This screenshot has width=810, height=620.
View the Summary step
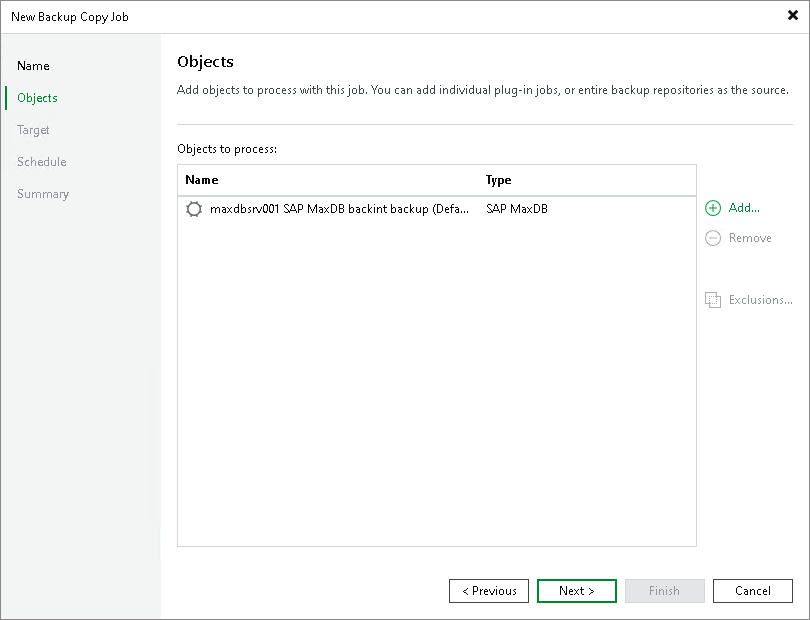42,193
